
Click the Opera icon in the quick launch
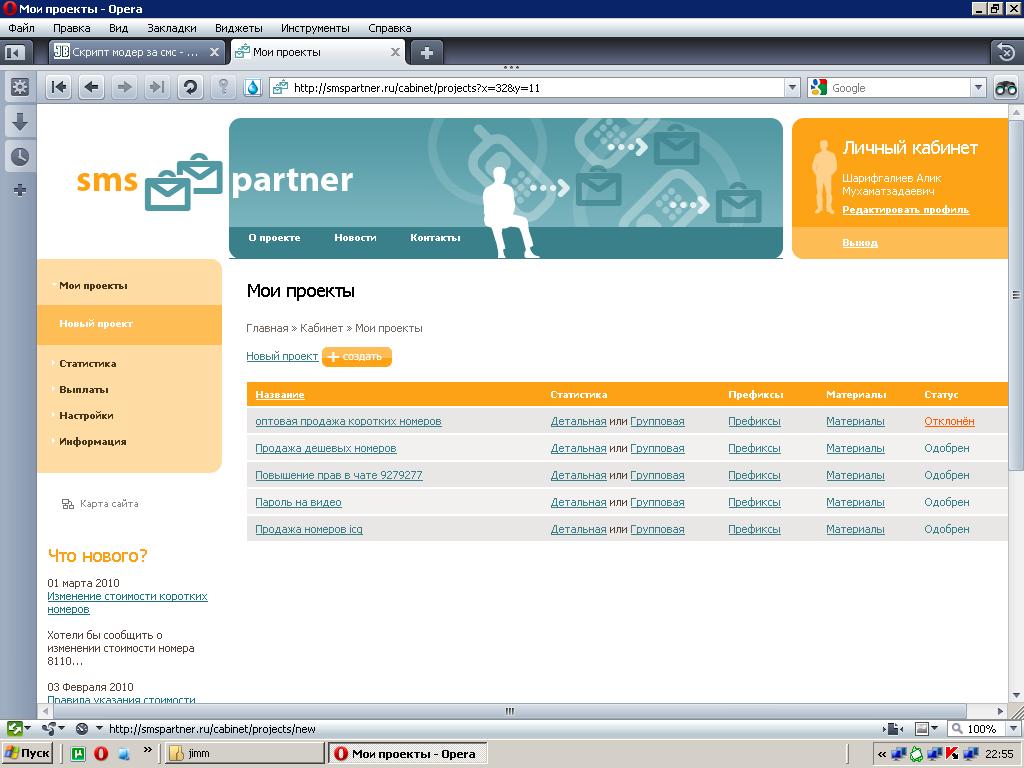pos(101,753)
